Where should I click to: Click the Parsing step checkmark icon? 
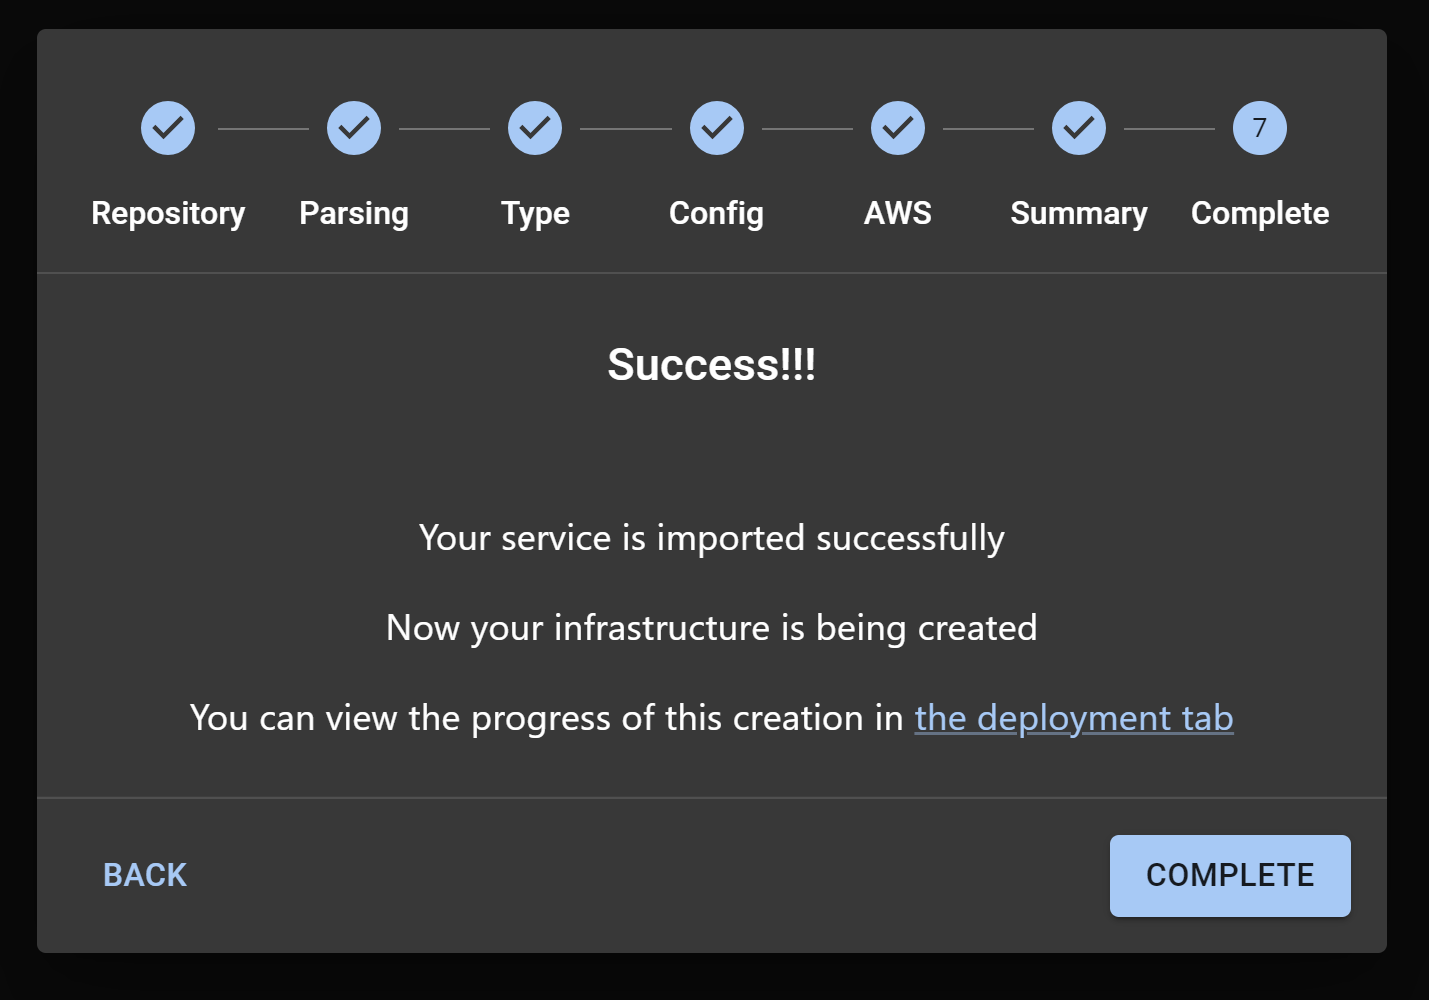[354, 128]
